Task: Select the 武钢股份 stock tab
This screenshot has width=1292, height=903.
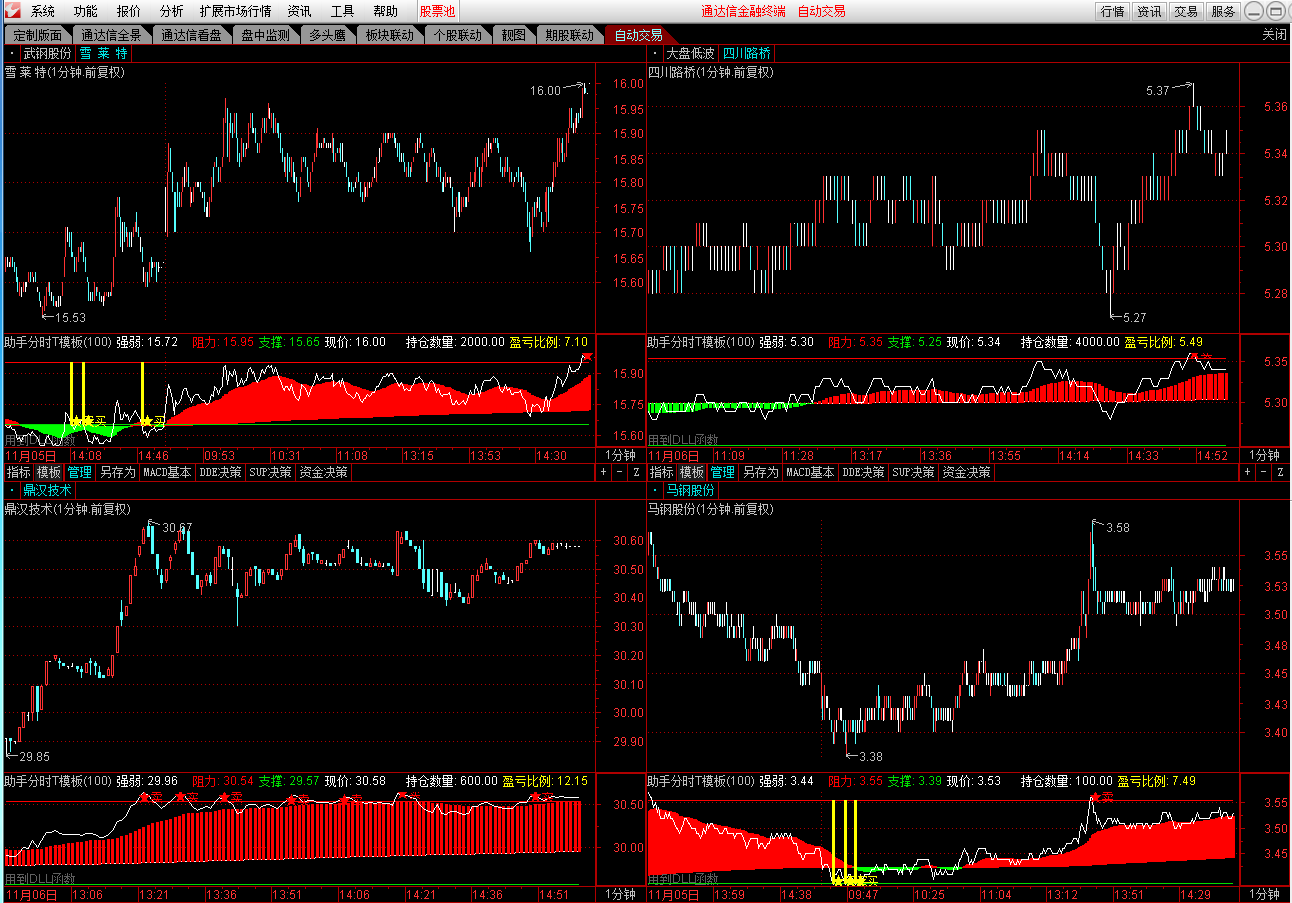Action: click(47, 54)
